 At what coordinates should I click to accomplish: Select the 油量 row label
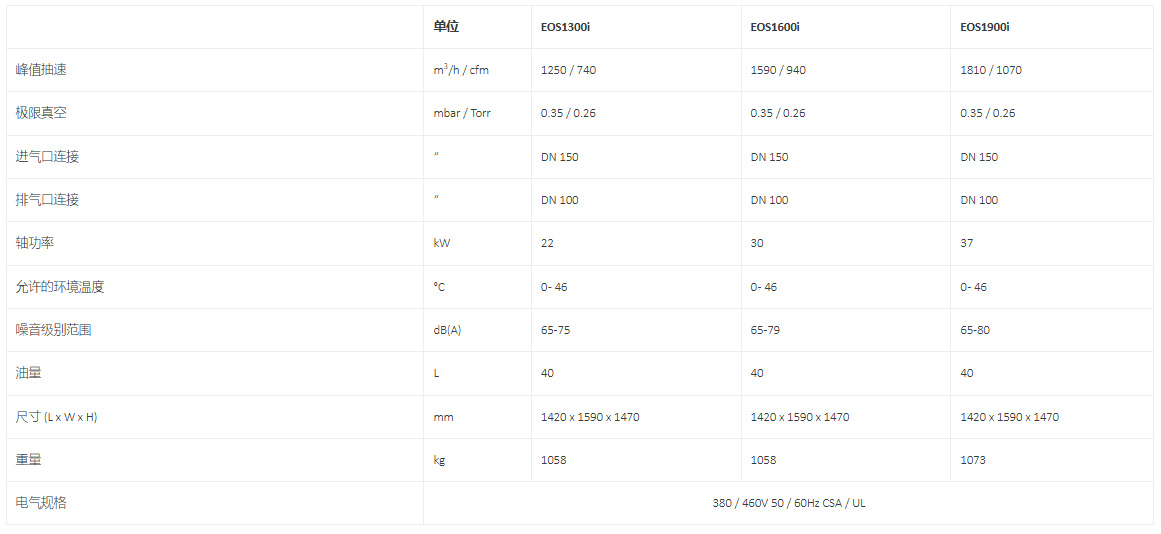29,373
